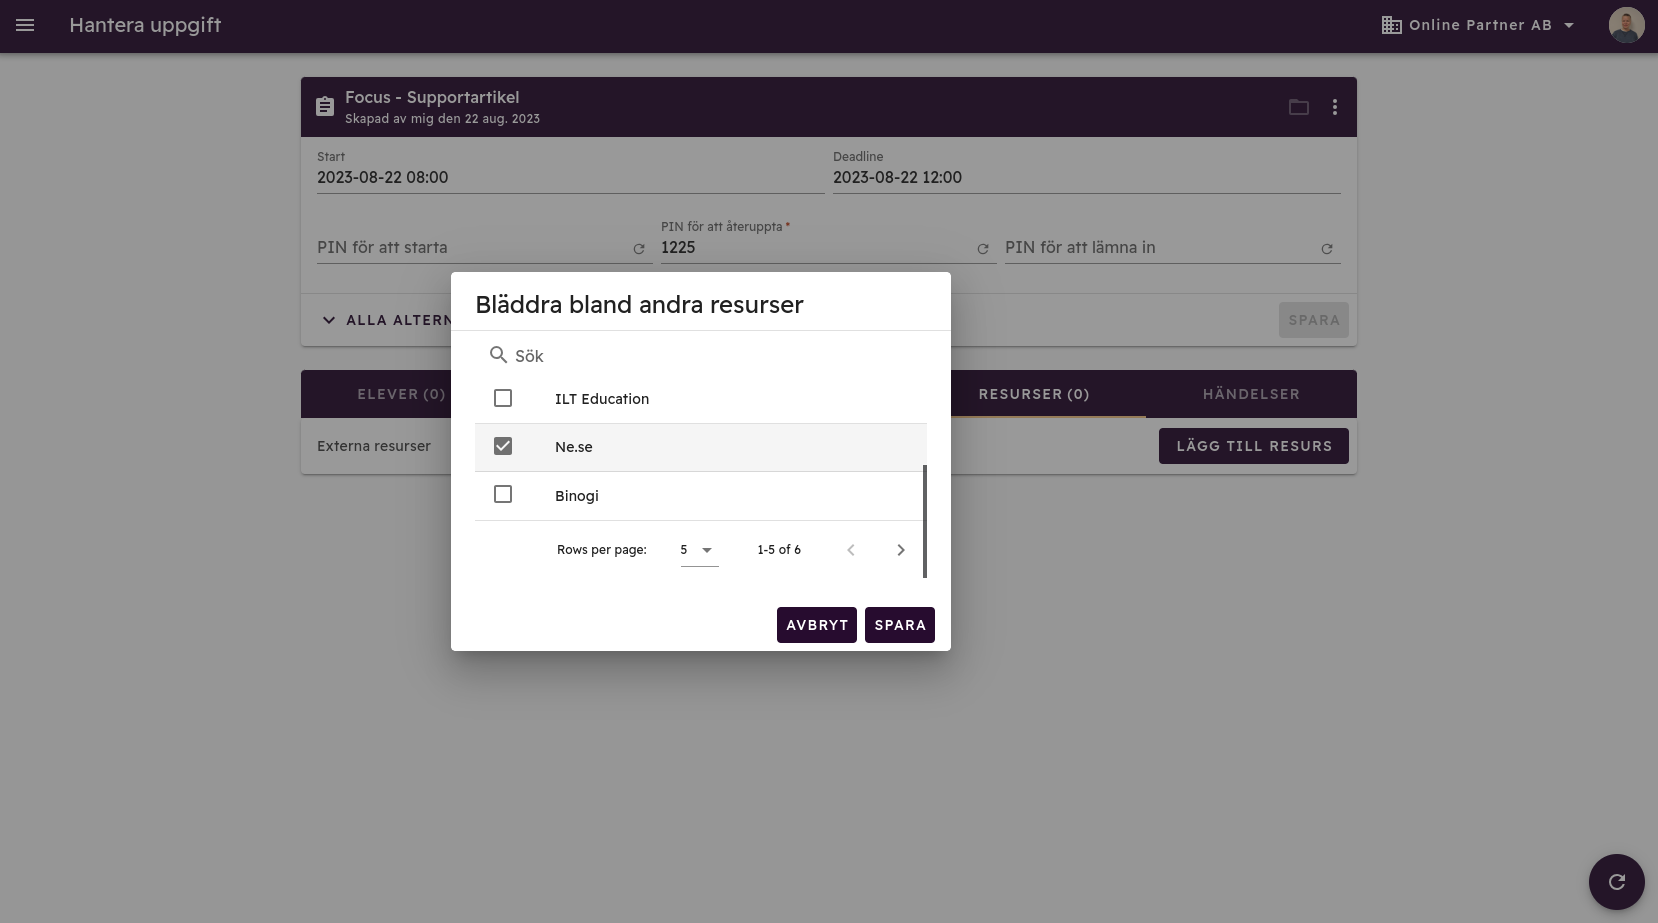Go to next page of resources
Viewport: 1658px width, 923px height.
900,550
